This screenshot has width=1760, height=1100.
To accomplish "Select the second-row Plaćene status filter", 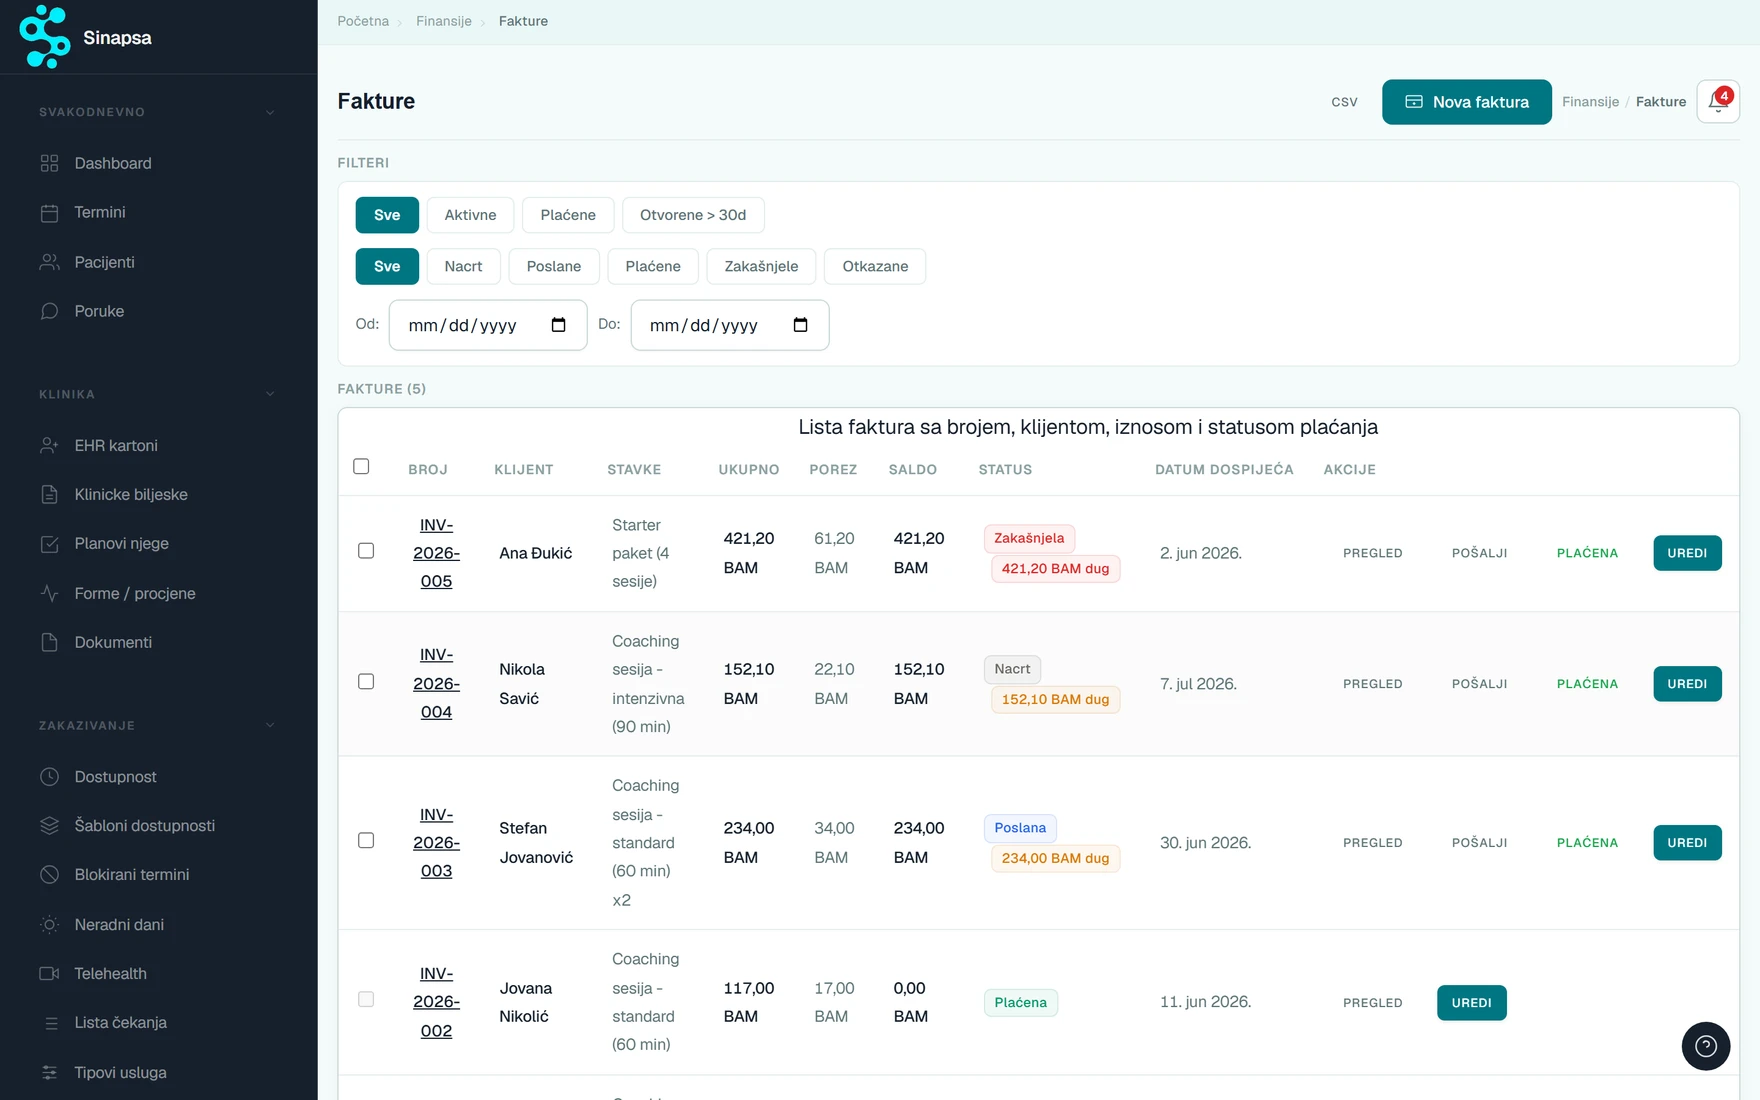I will click(653, 266).
